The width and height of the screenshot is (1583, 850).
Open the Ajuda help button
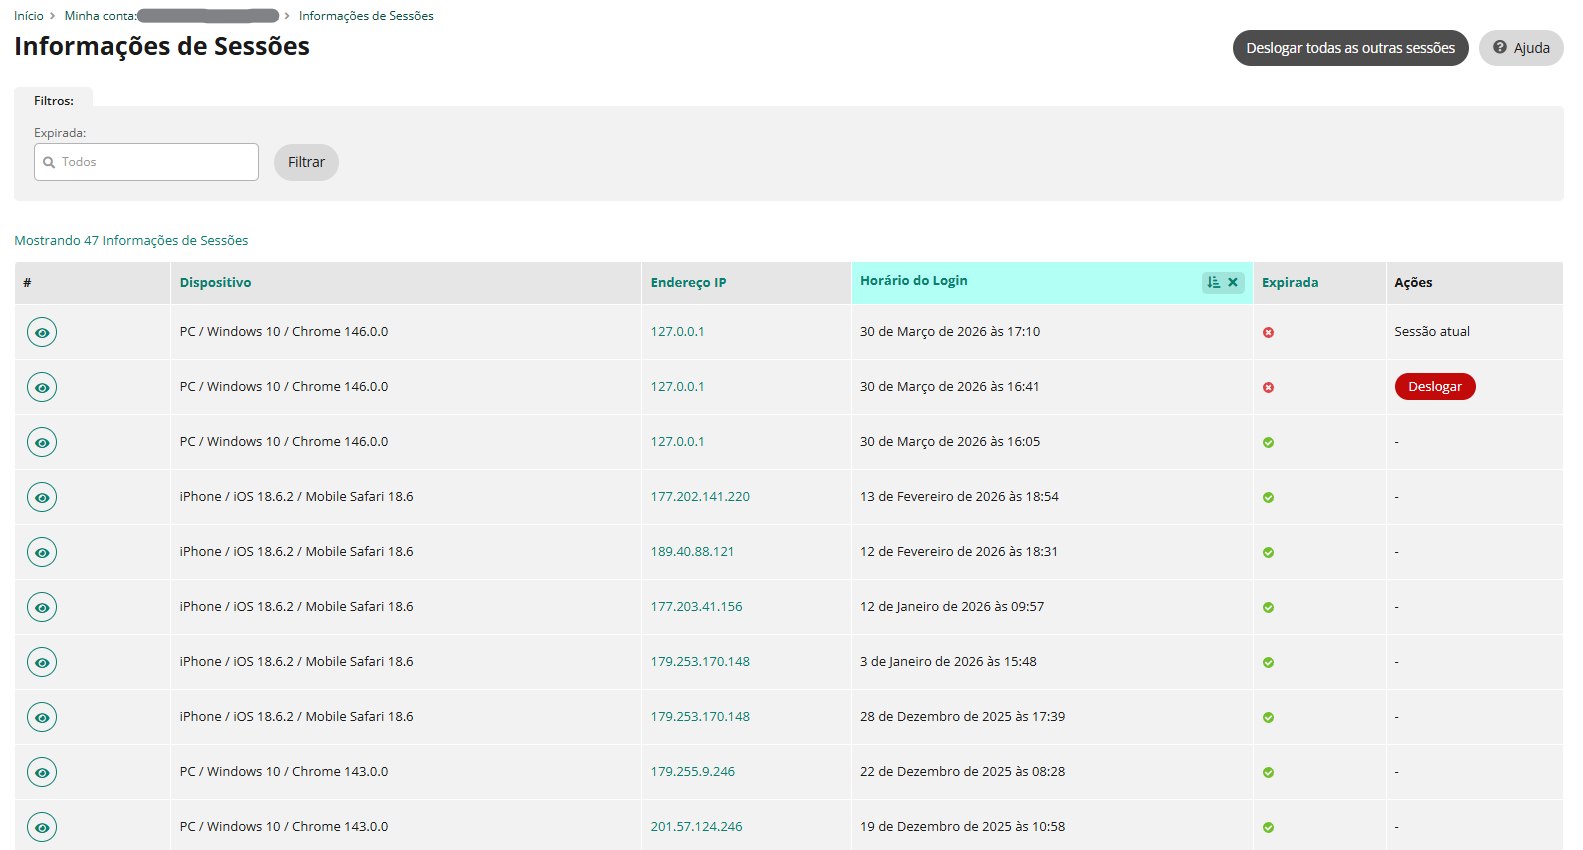click(1520, 48)
